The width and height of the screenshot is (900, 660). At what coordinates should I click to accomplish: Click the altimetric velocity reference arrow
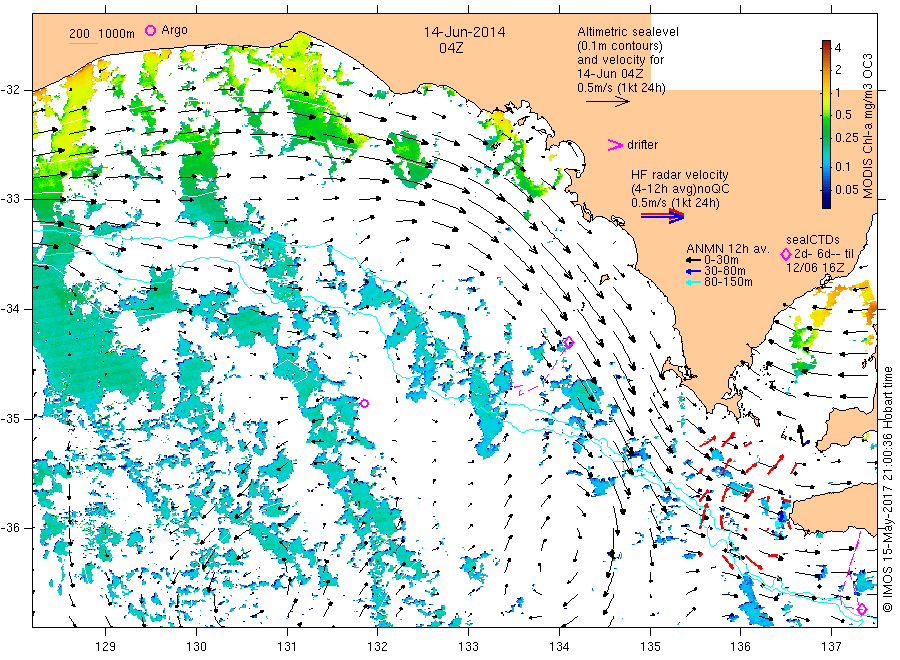click(x=607, y=102)
